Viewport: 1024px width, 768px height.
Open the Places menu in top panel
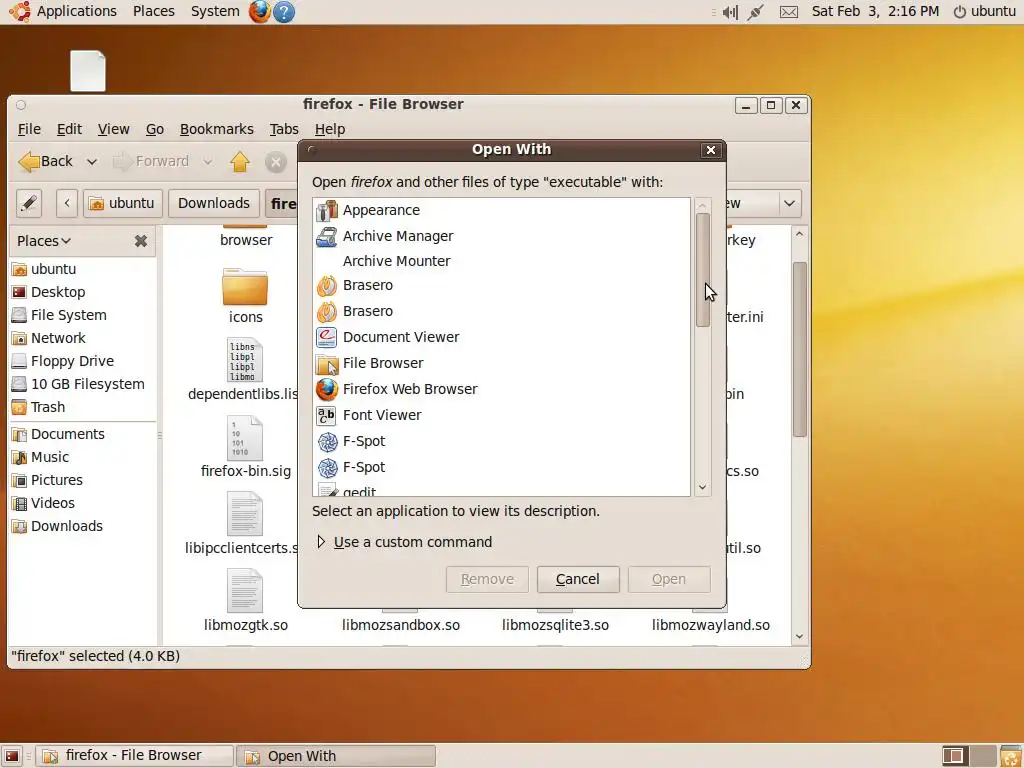(153, 11)
